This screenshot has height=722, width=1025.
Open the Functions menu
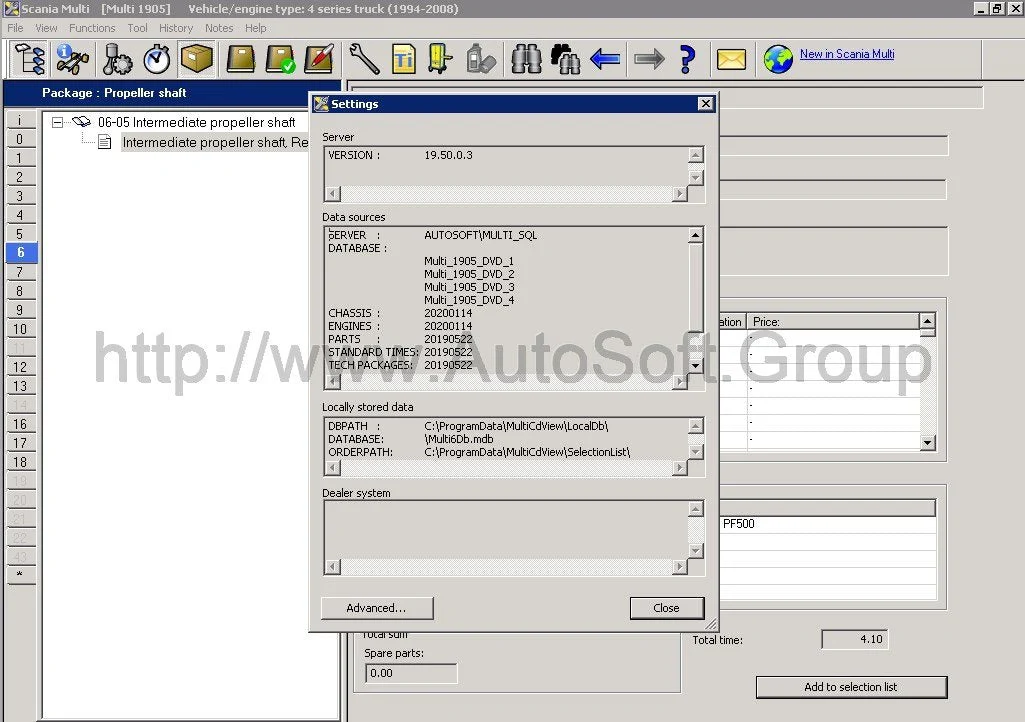click(x=92, y=28)
